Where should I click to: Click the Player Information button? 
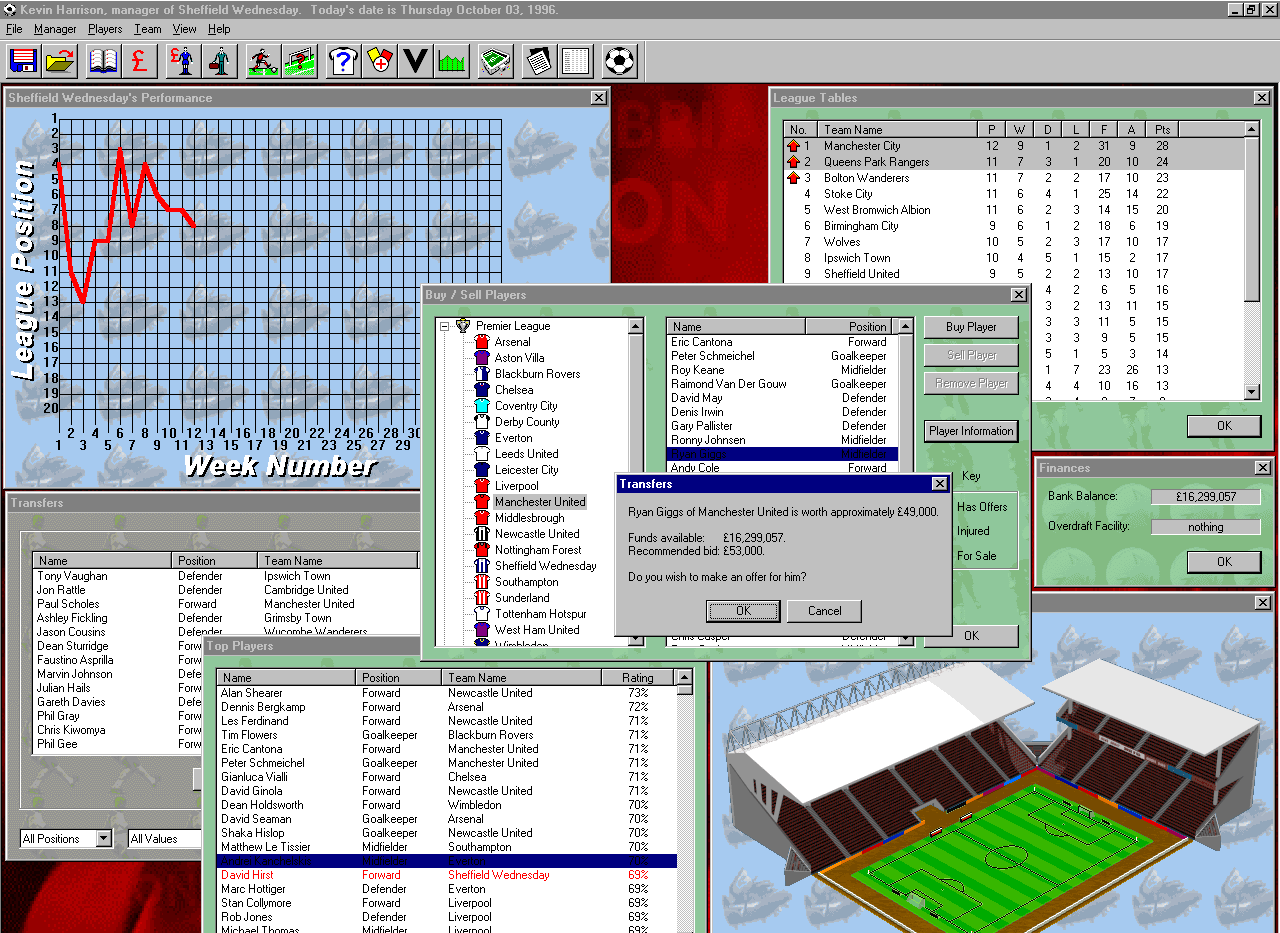pyautogui.click(x=971, y=431)
